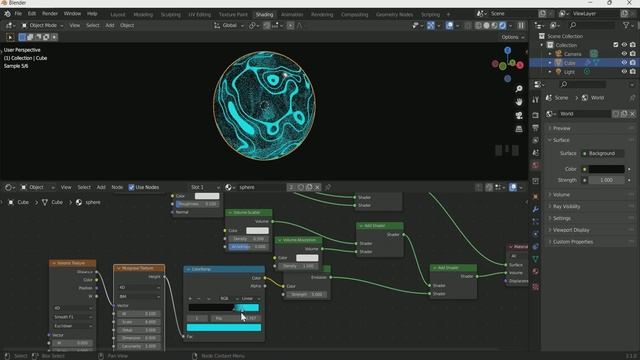640x360 pixels.
Task: Switch to the Geometry Nodes workspace tab
Action: [x=394, y=14]
